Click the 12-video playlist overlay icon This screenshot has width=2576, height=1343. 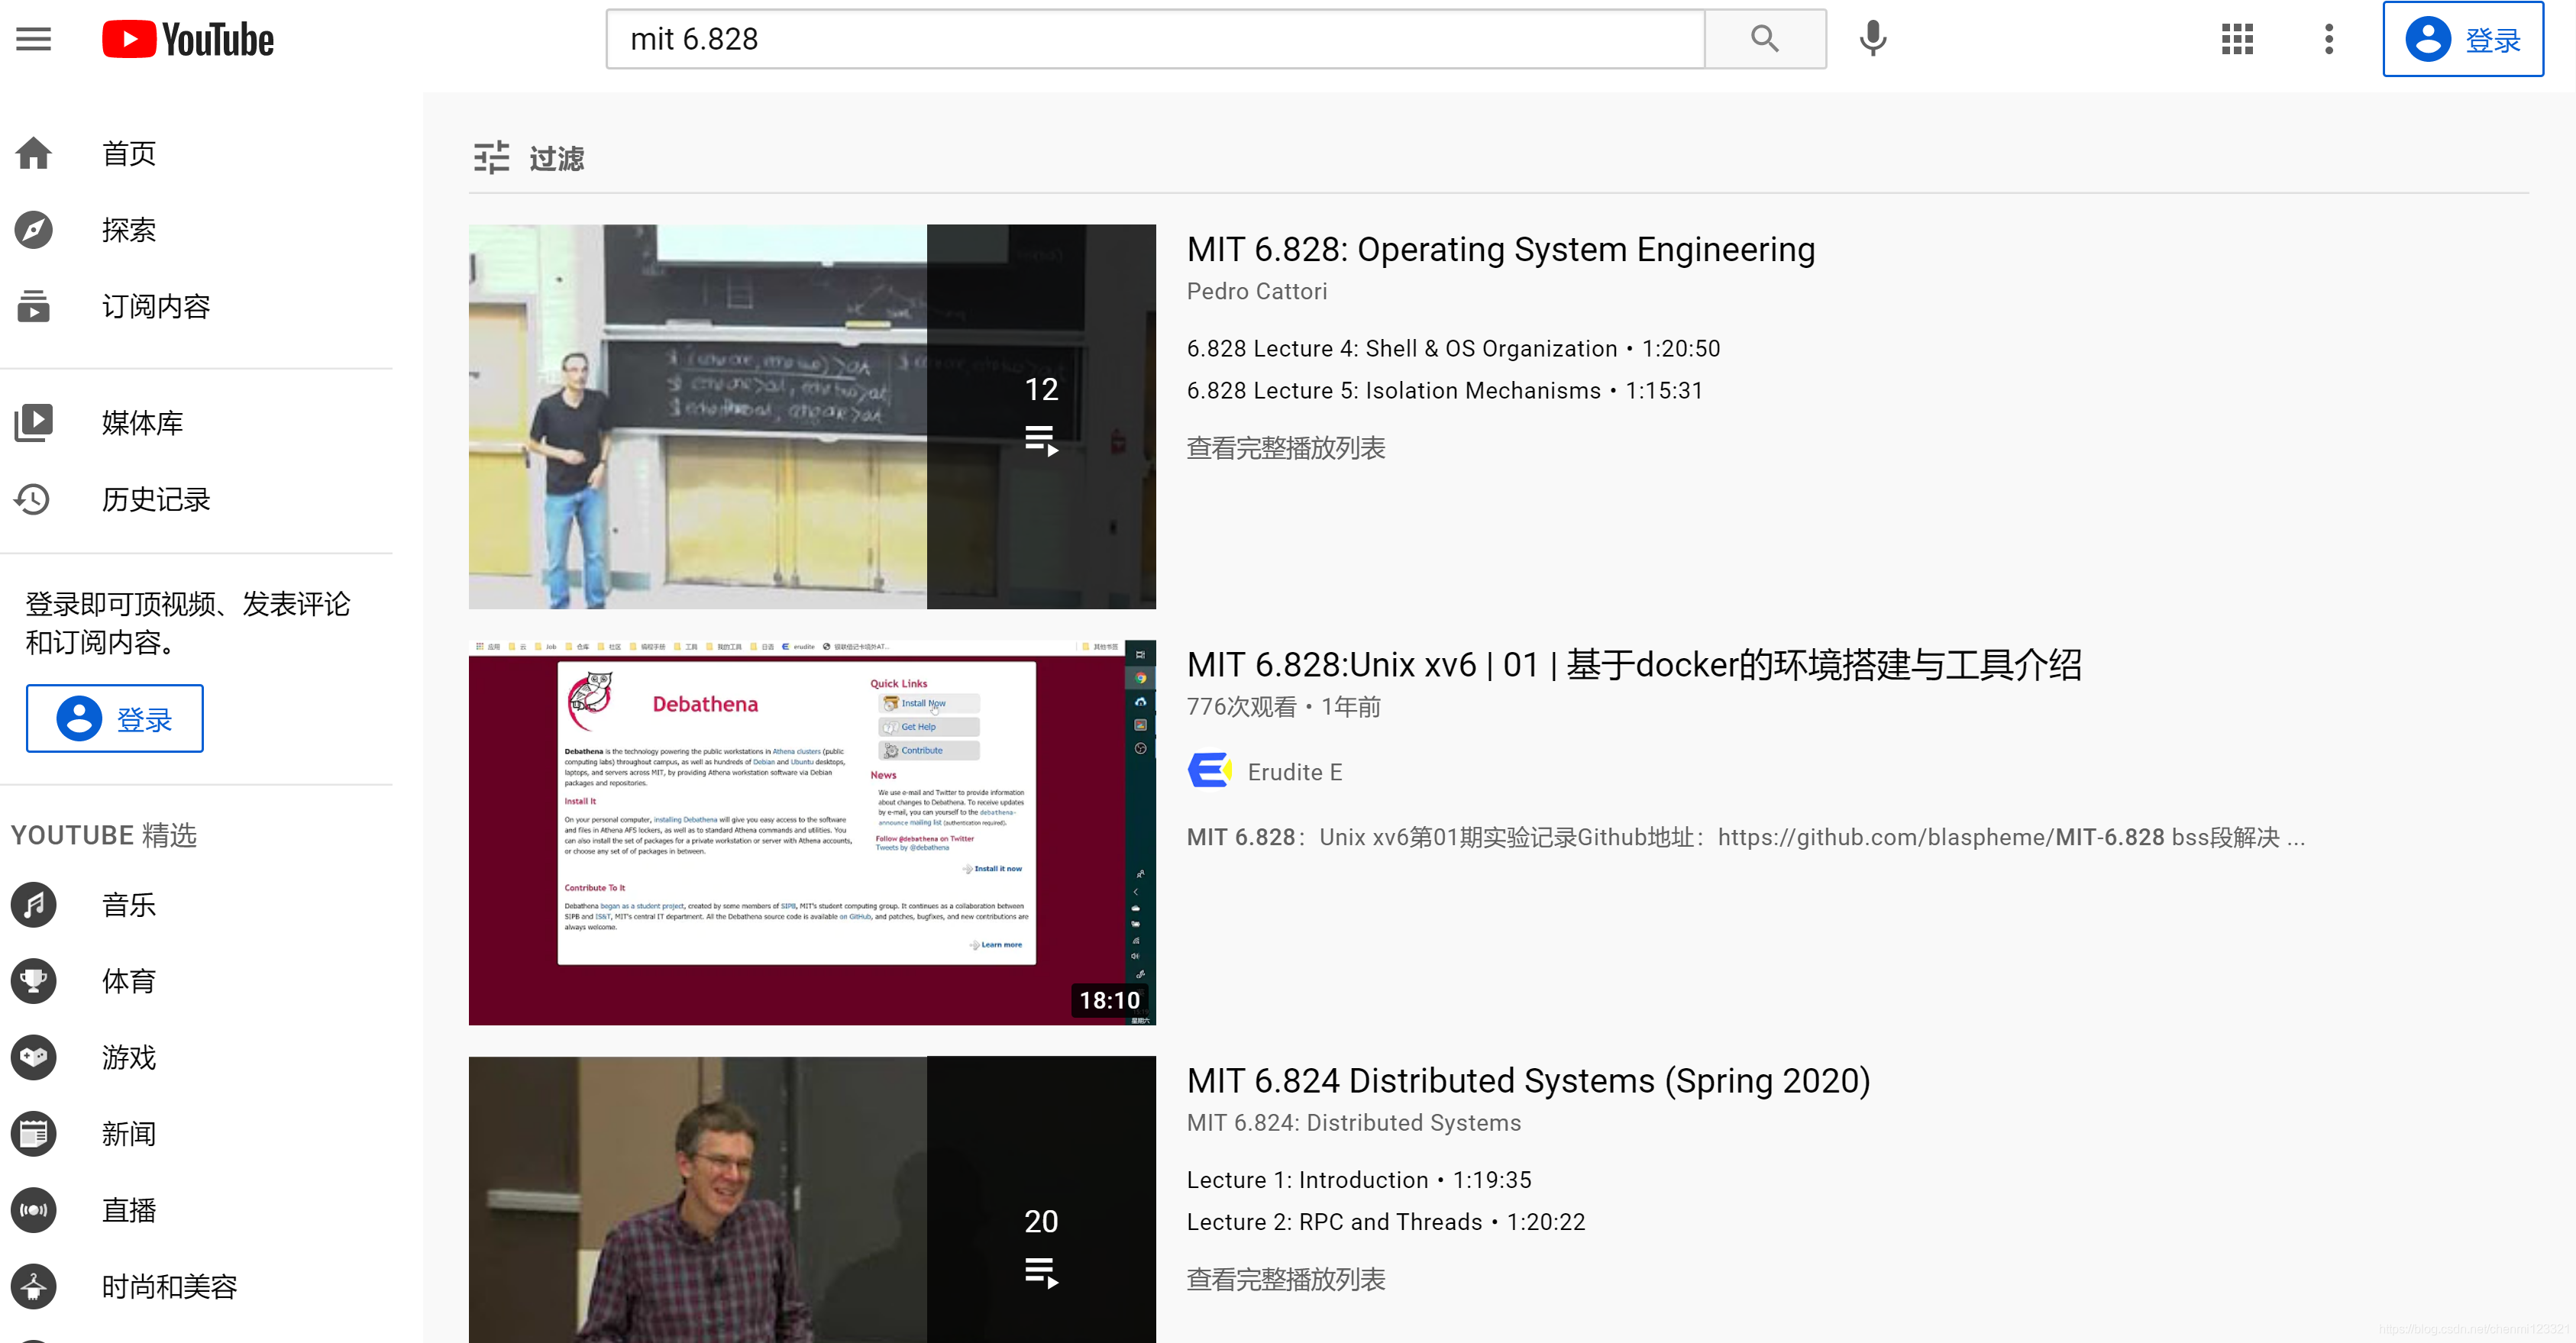(1041, 441)
